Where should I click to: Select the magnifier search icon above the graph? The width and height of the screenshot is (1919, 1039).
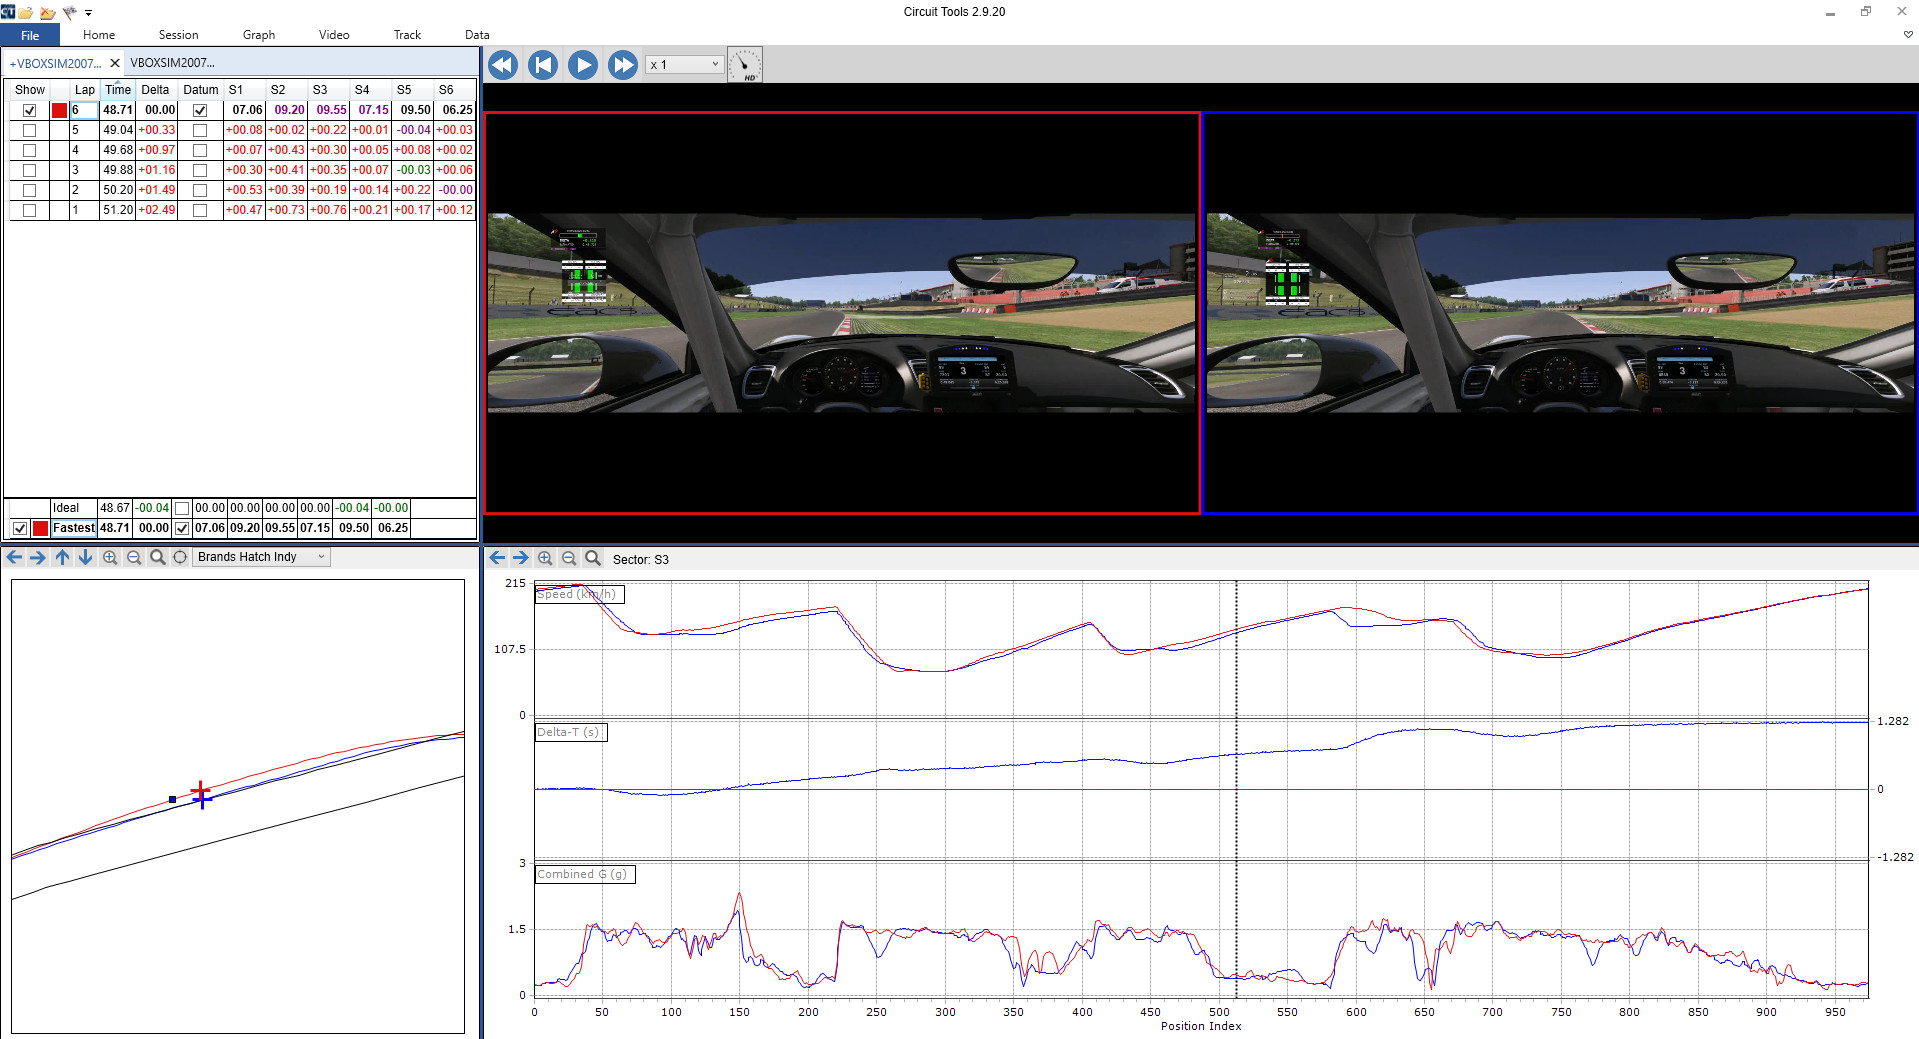coord(593,558)
